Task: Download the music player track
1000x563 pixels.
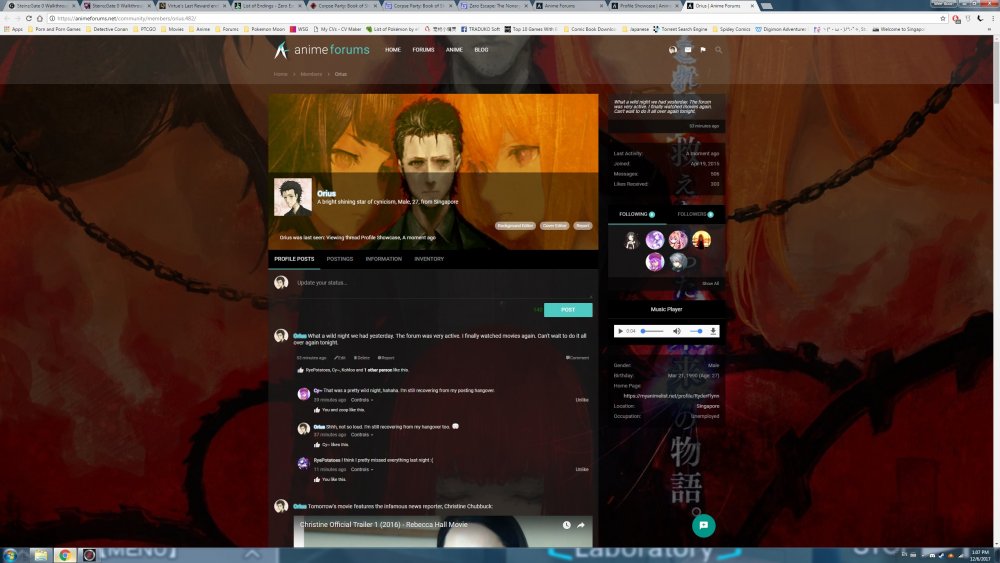Action: pyautogui.click(x=713, y=331)
